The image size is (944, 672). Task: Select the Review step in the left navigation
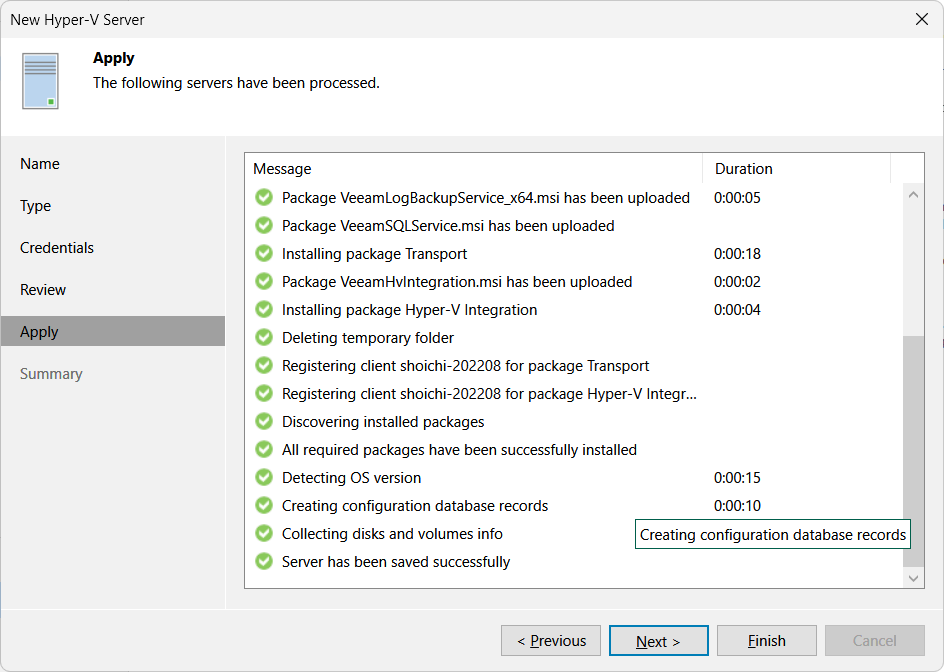pyautogui.click(x=43, y=290)
